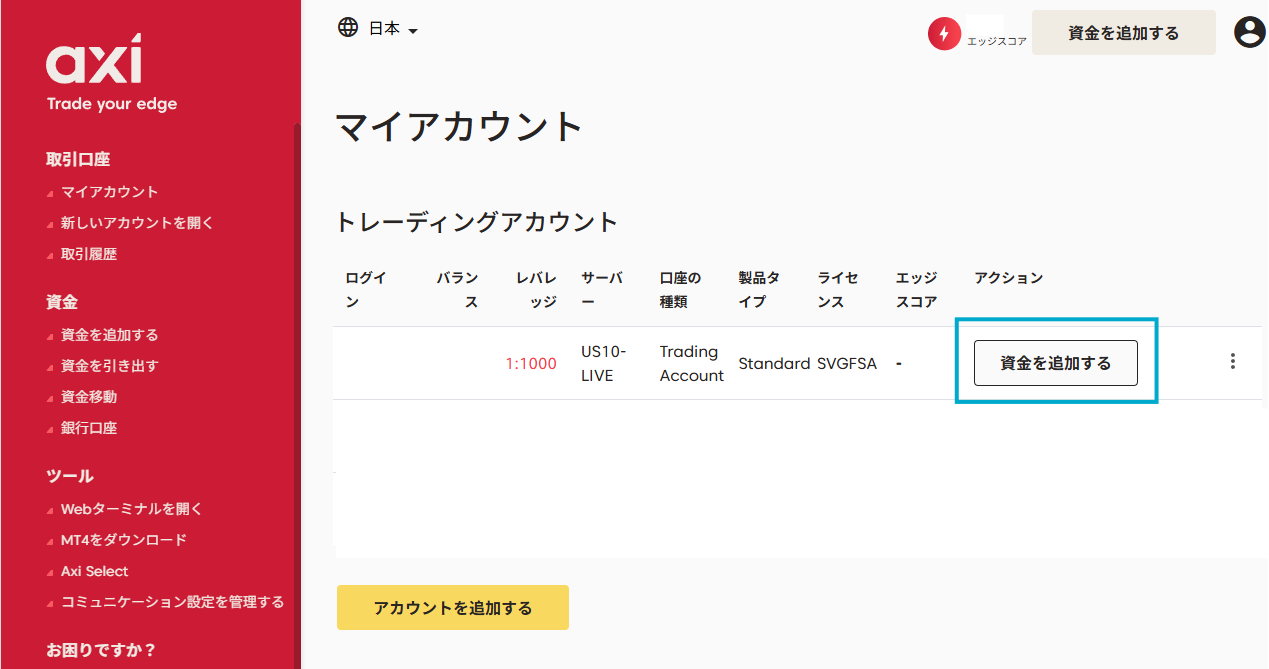Screen dimensions: 1269x669
Task: Open the user profile avatar icon
Action: coord(1250,32)
